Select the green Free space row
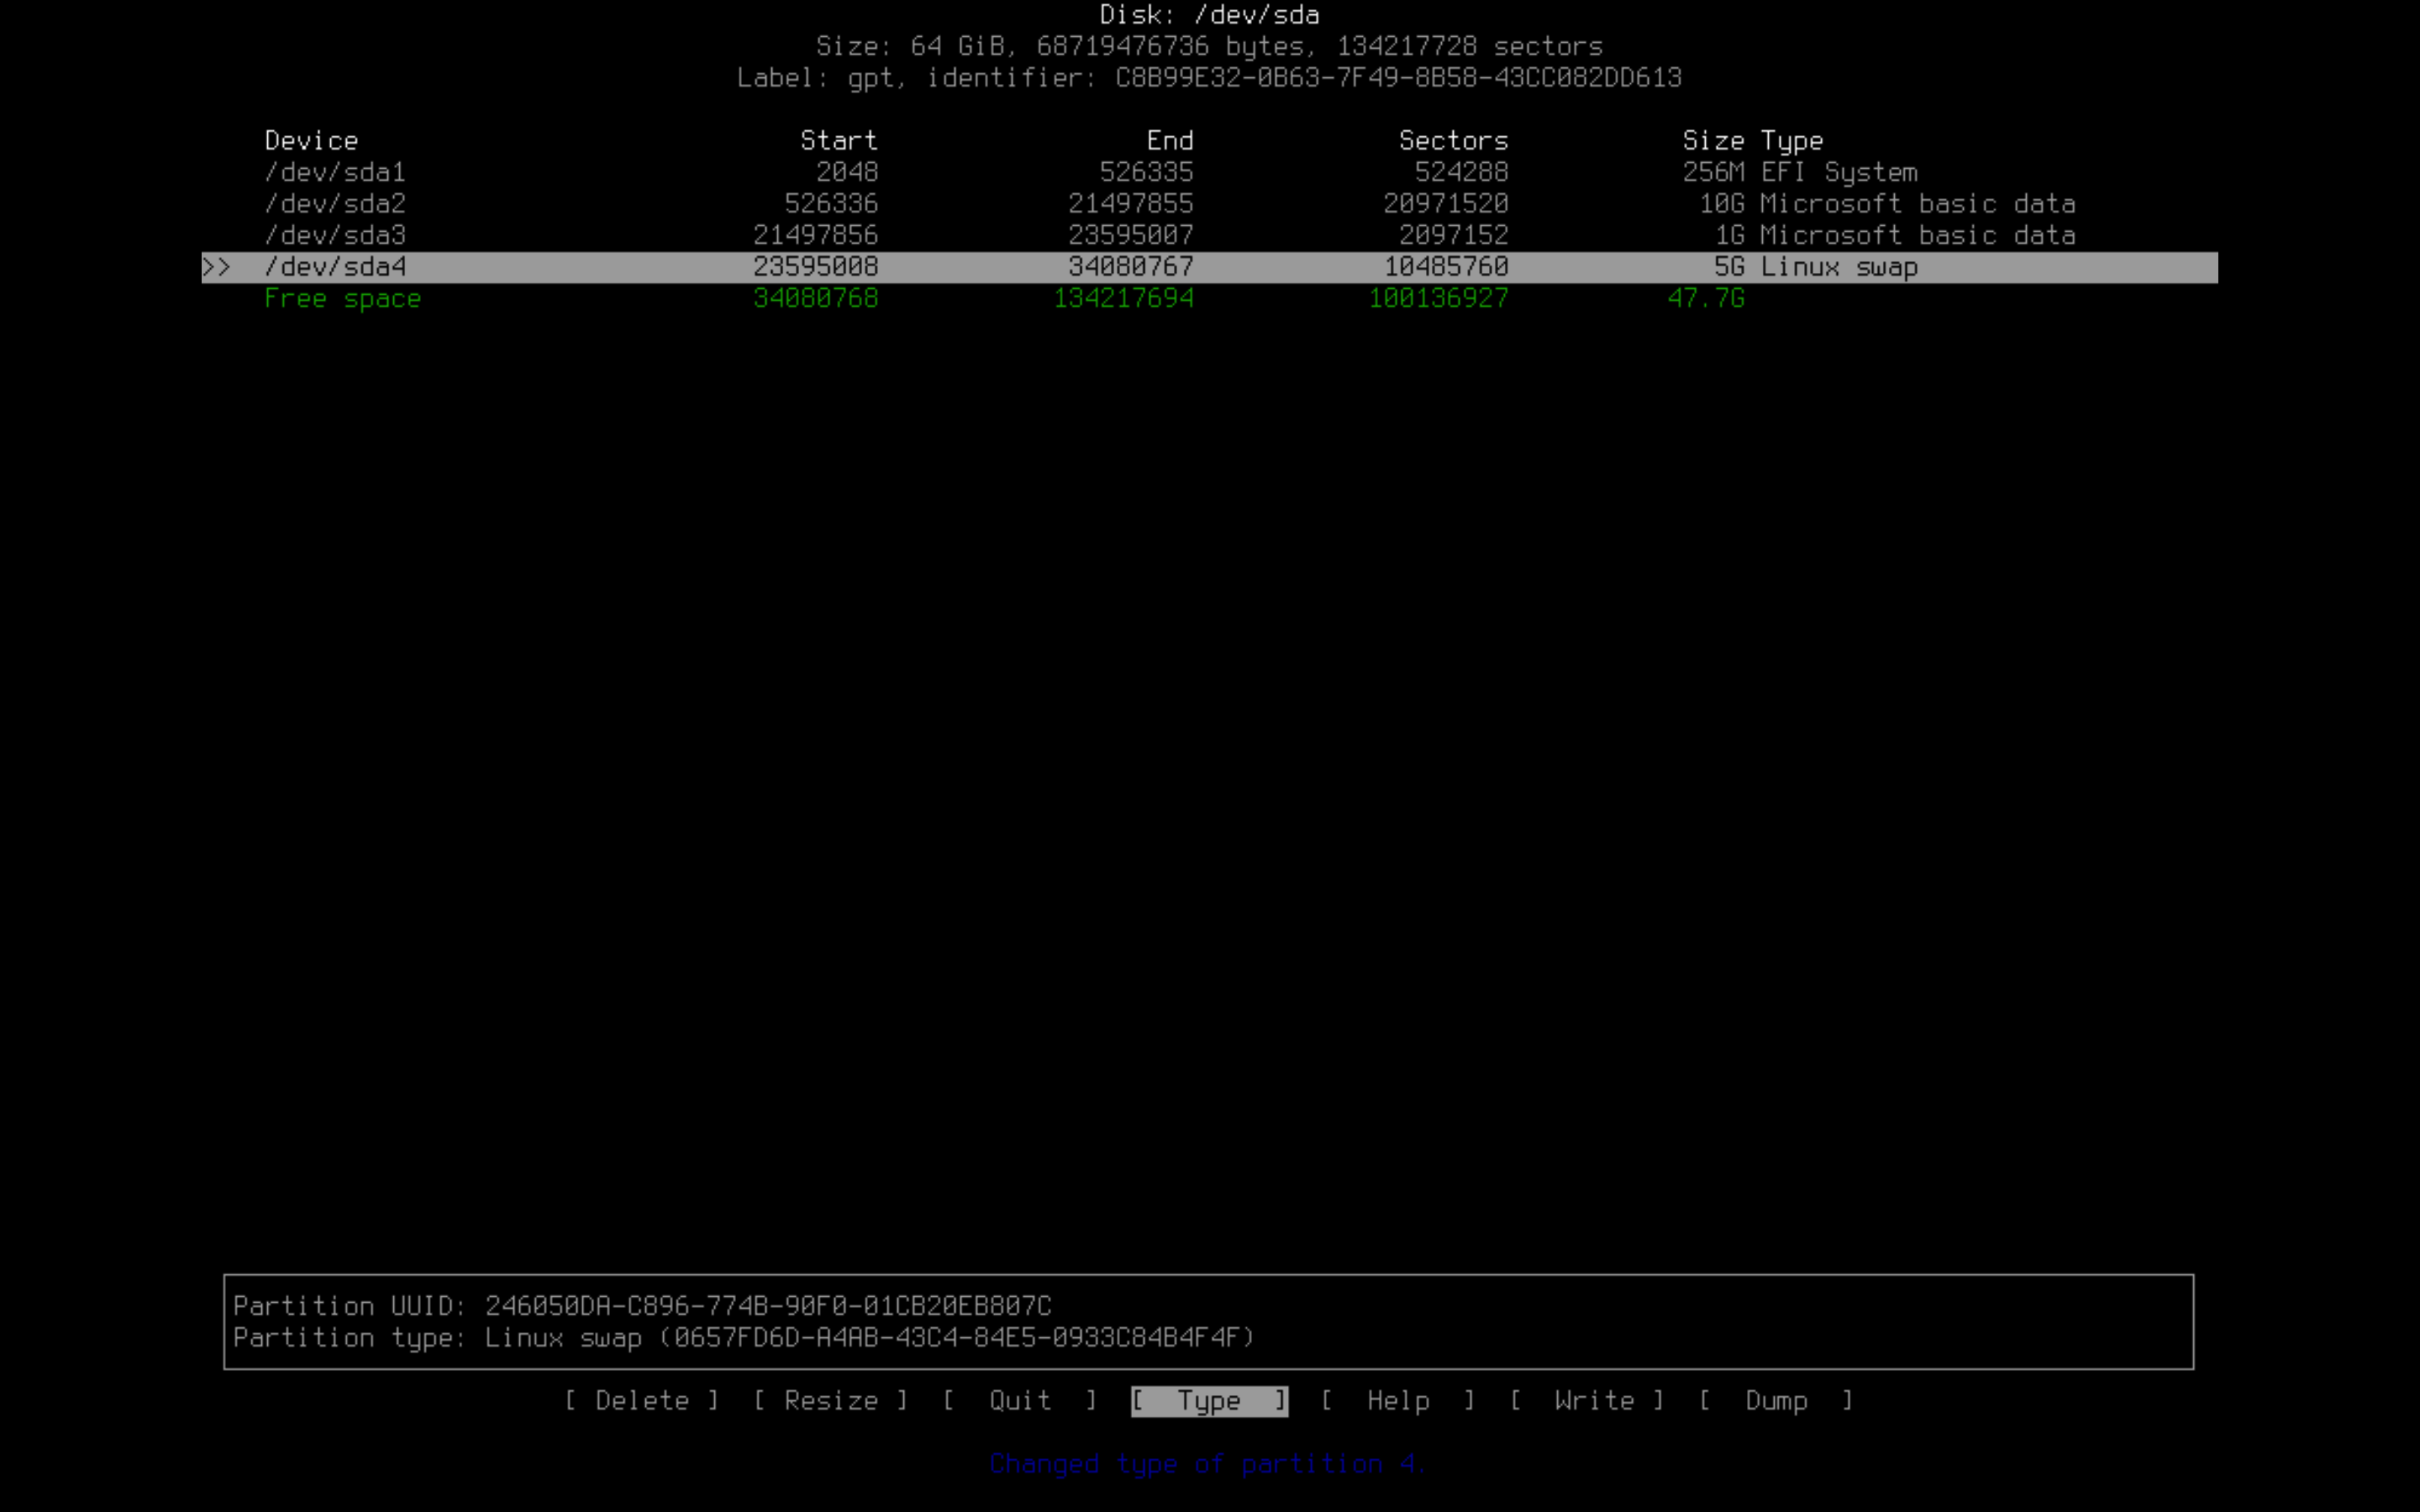This screenshot has width=2420, height=1512. click(x=342, y=299)
